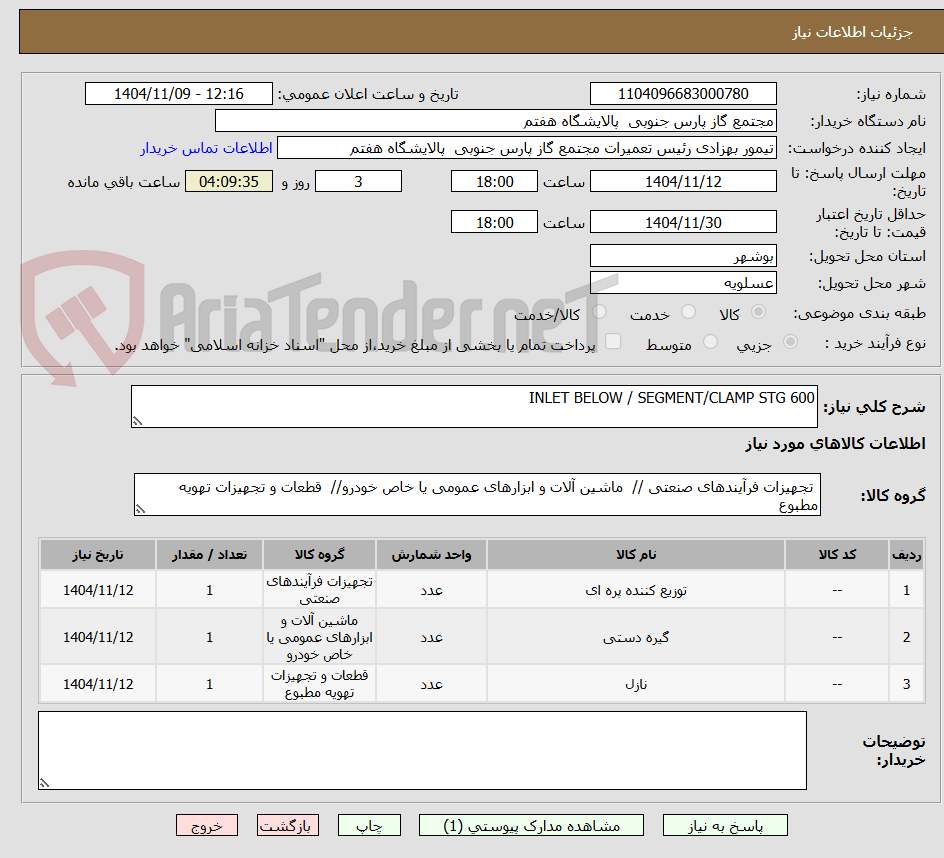This screenshot has height=858, width=944.
Task: Click the INLET BELOW / SEGMENT/CLAMP description box
Action: (474, 406)
